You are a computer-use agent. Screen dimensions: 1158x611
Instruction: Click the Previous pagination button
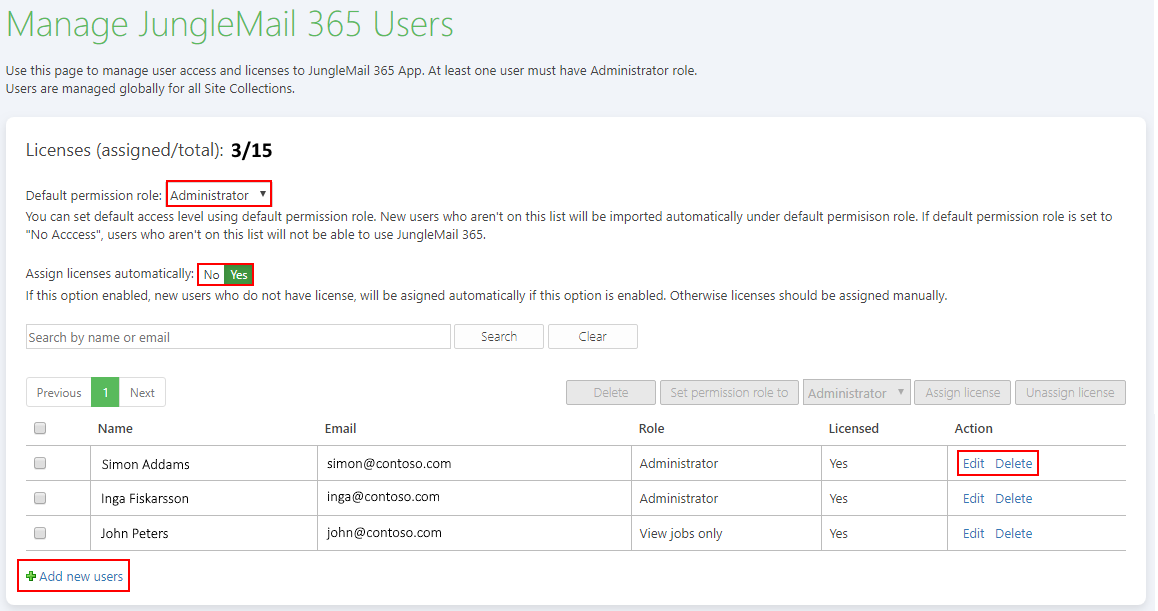[58, 392]
